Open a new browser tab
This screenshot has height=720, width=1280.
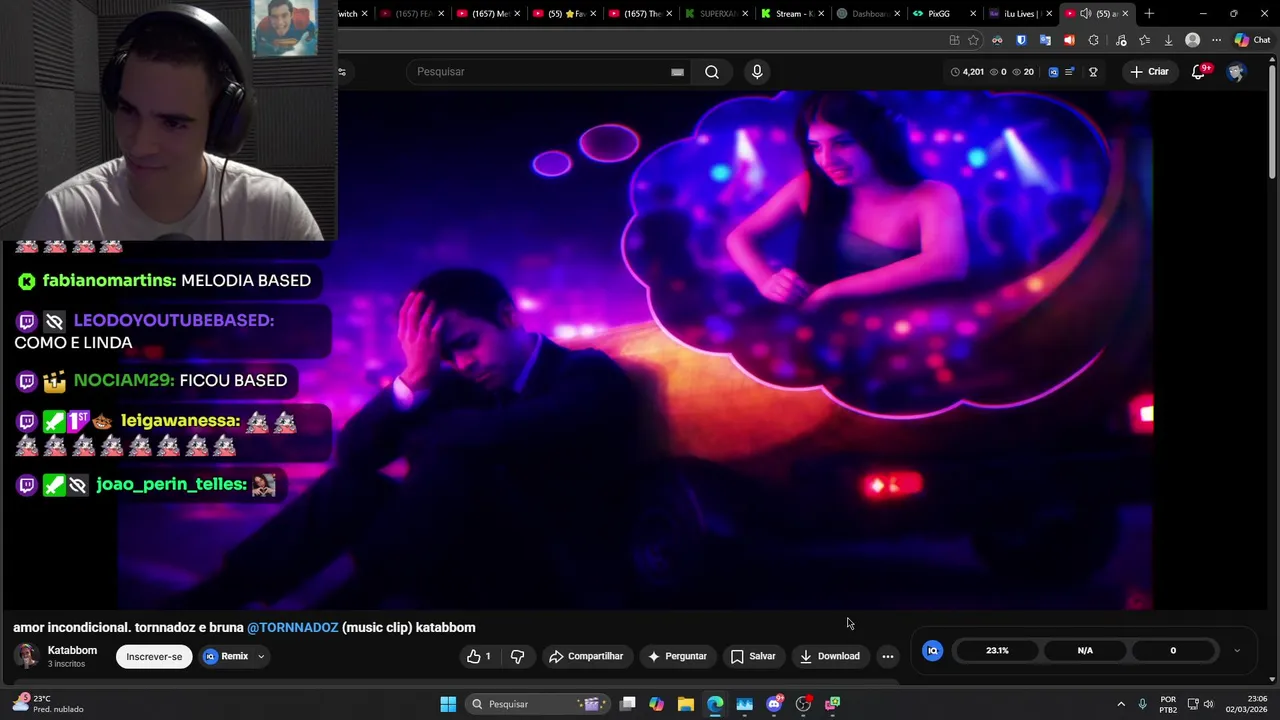pos(1149,14)
